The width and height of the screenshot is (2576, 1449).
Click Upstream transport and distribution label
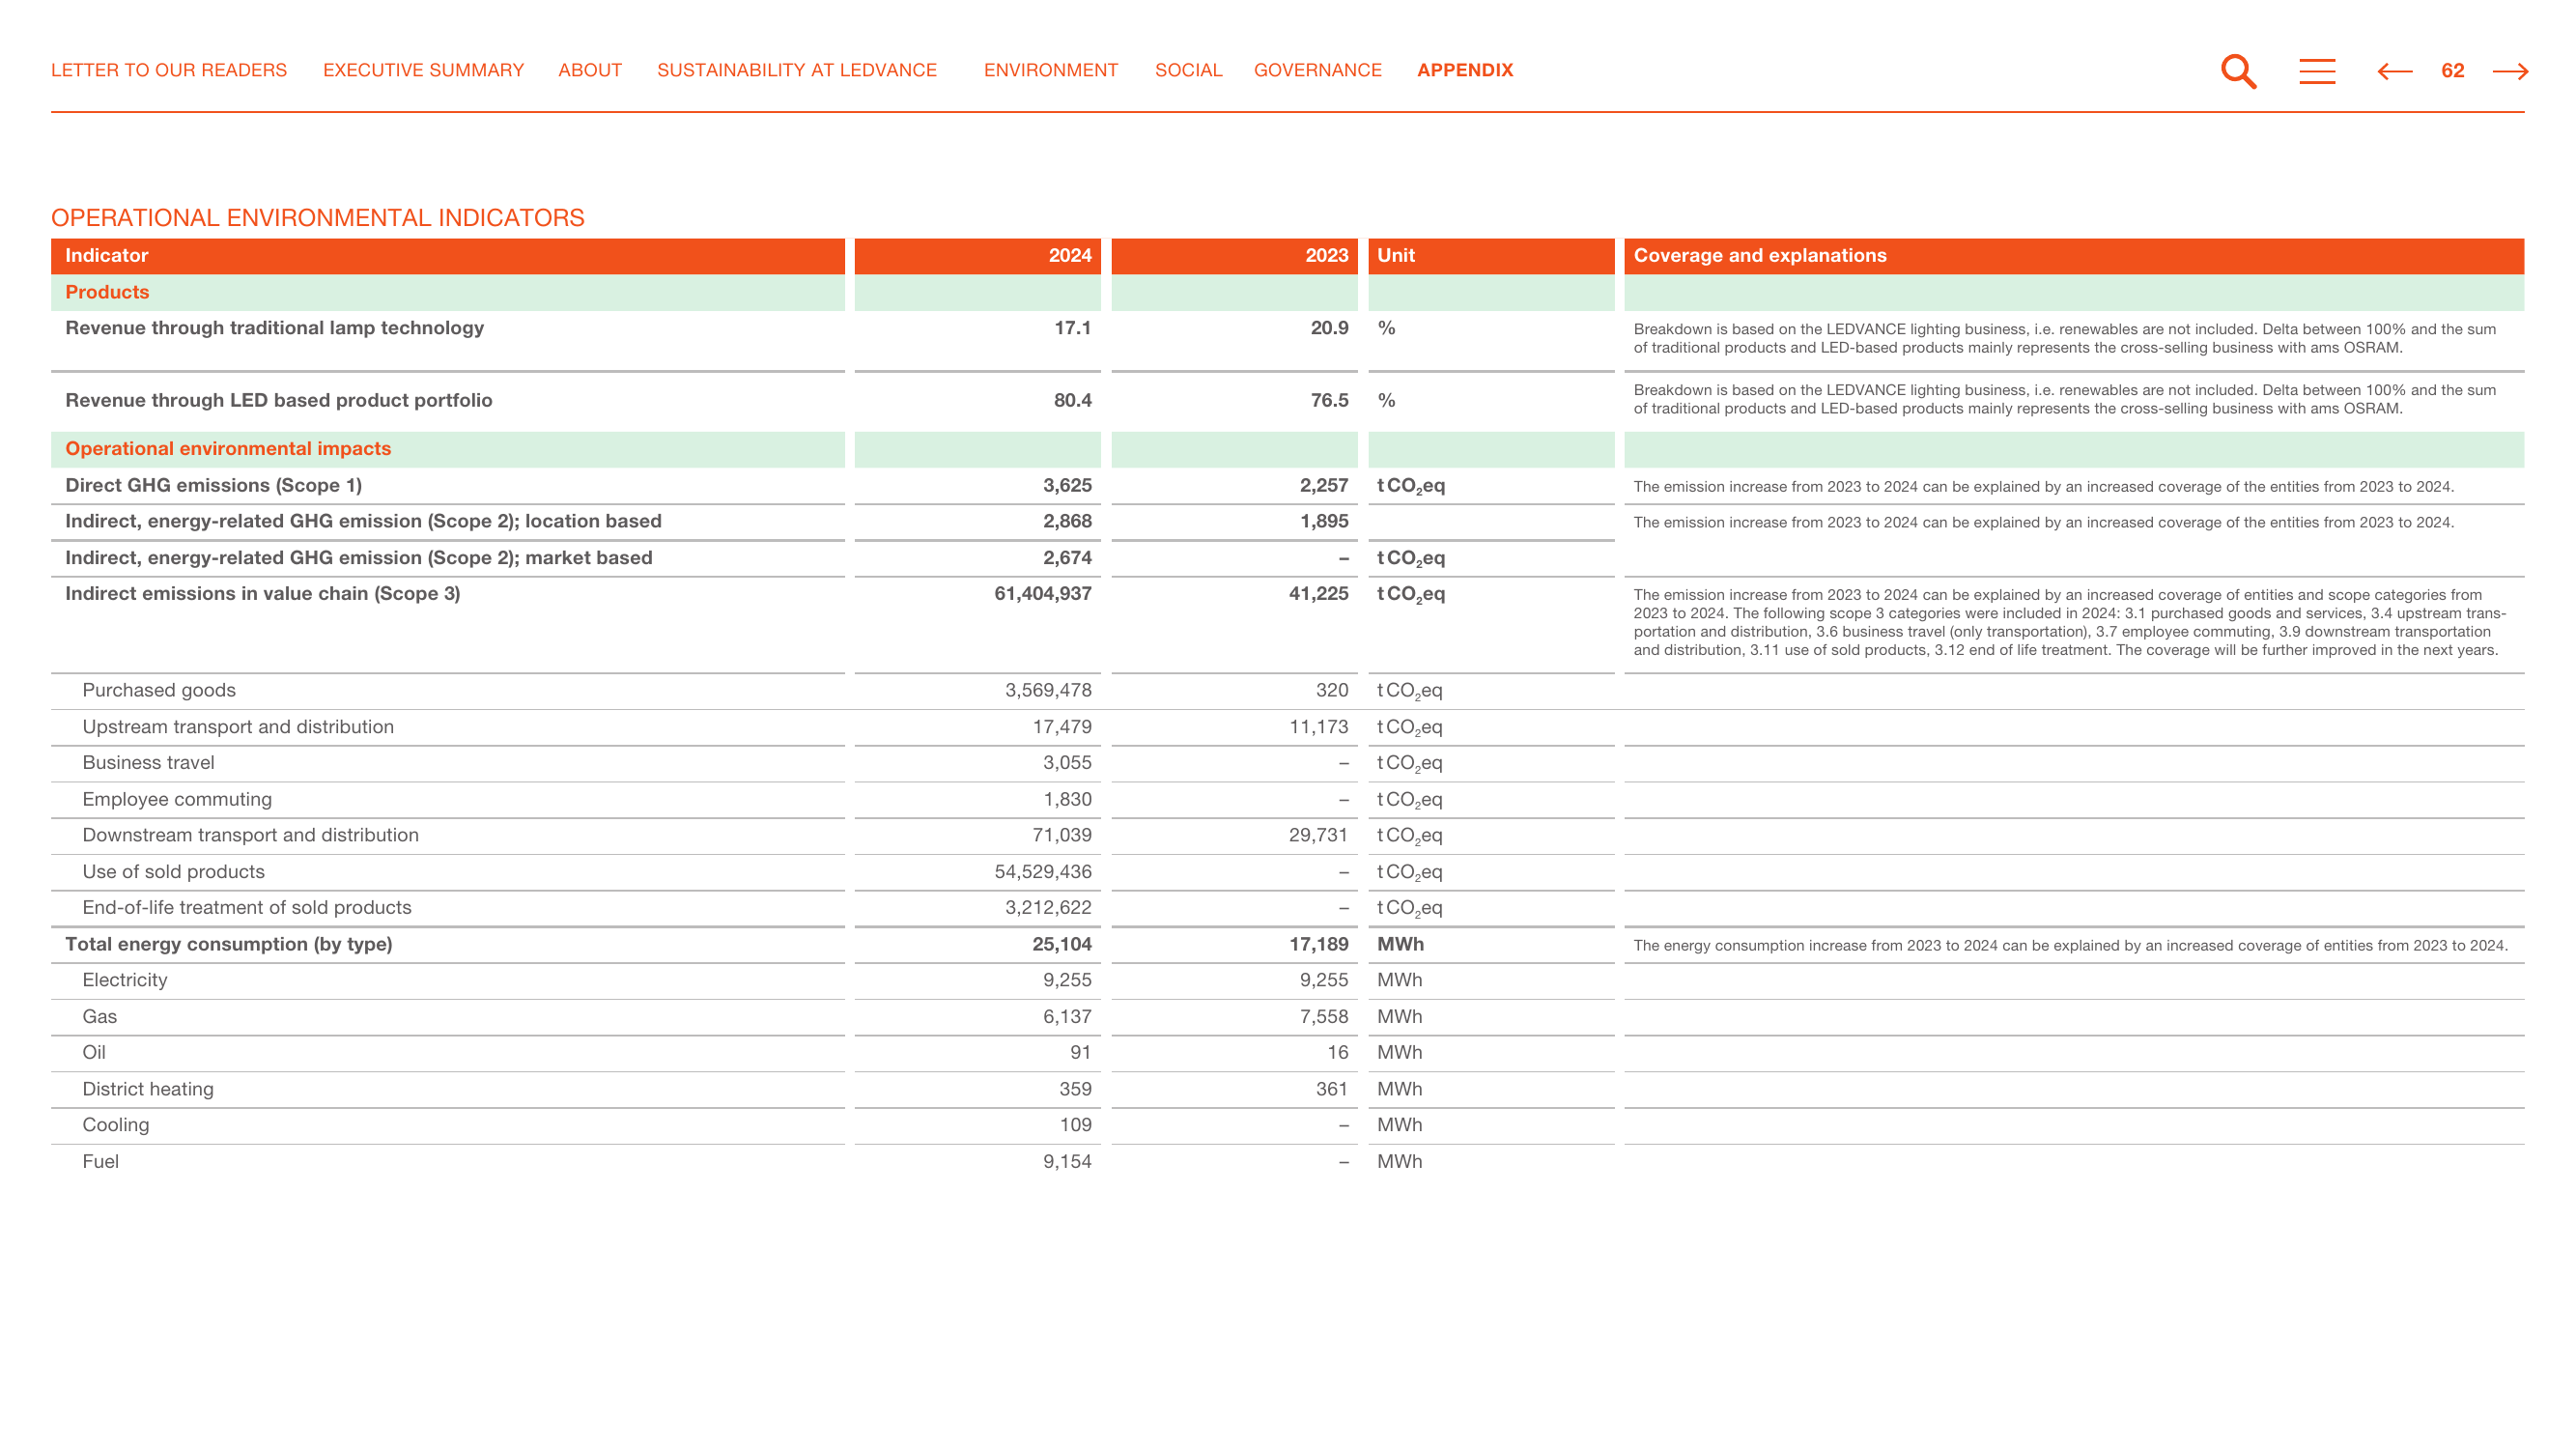click(238, 727)
